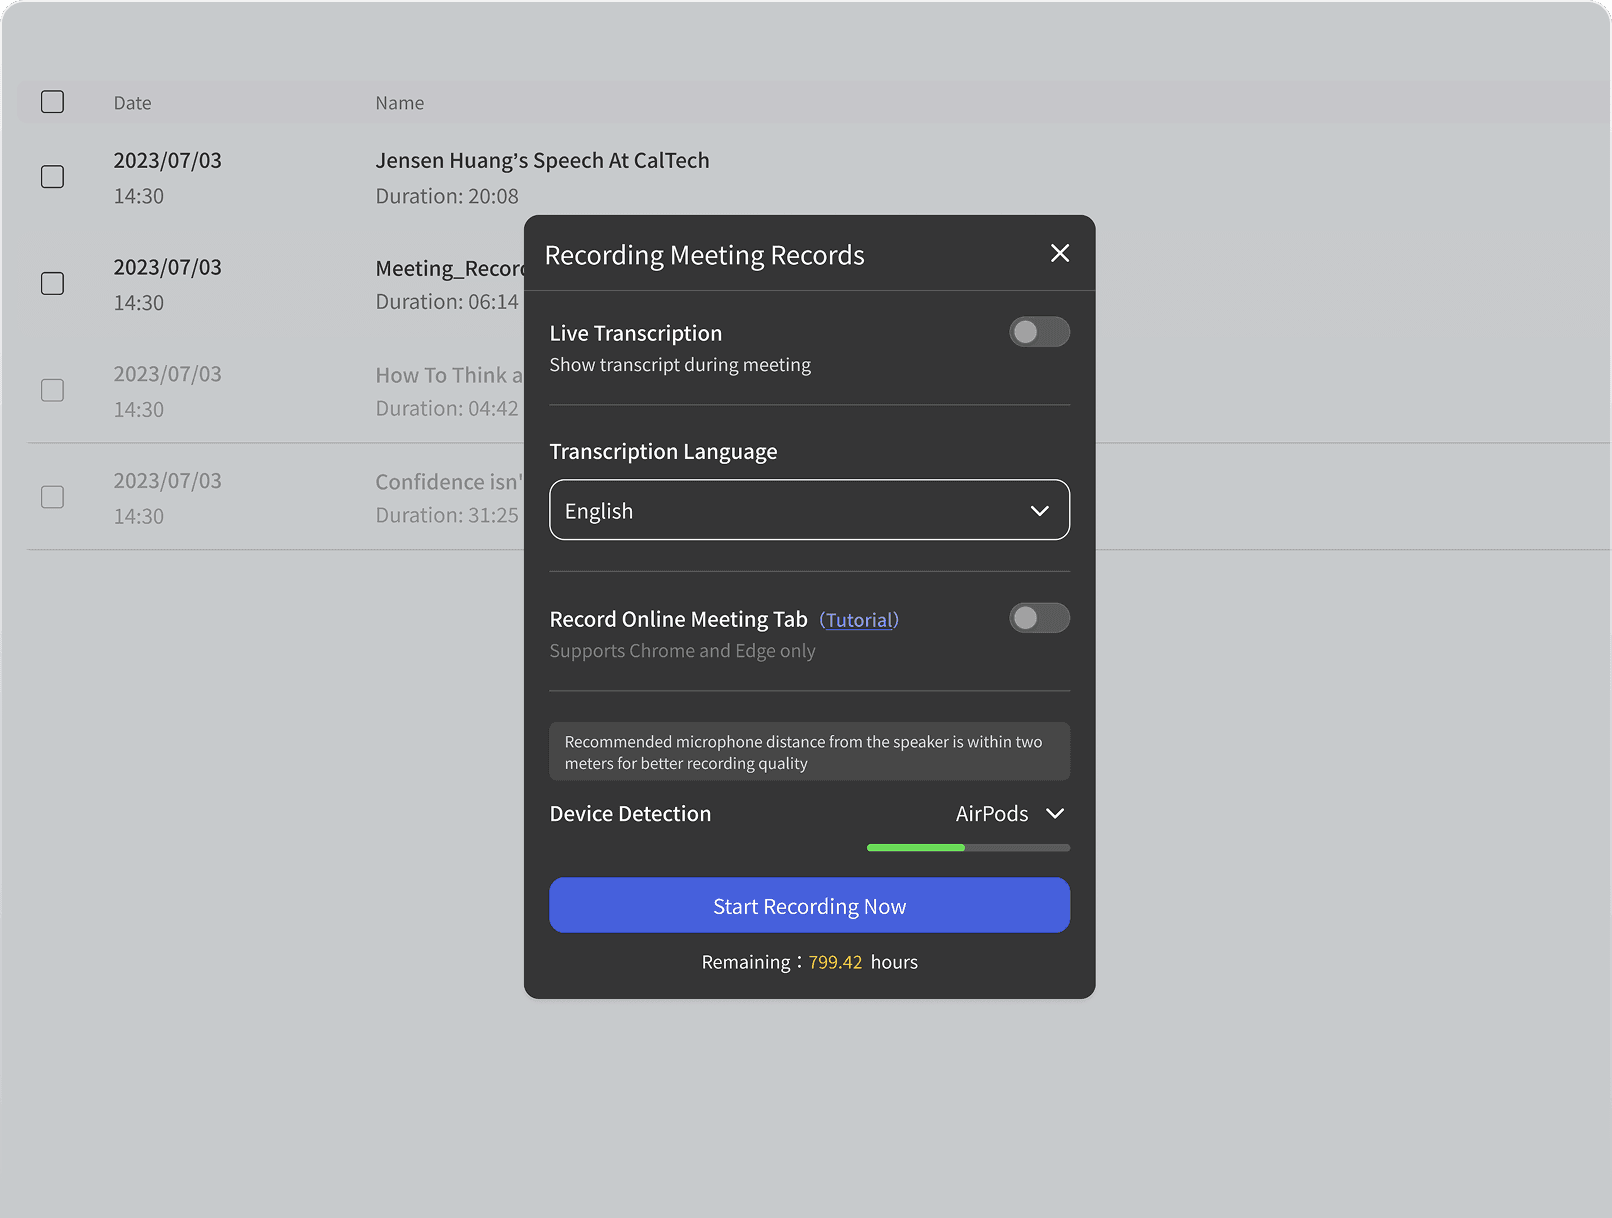This screenshot has height=1218, width=1612.
Task: Sort by the Date column header
Action: [132, 103]
